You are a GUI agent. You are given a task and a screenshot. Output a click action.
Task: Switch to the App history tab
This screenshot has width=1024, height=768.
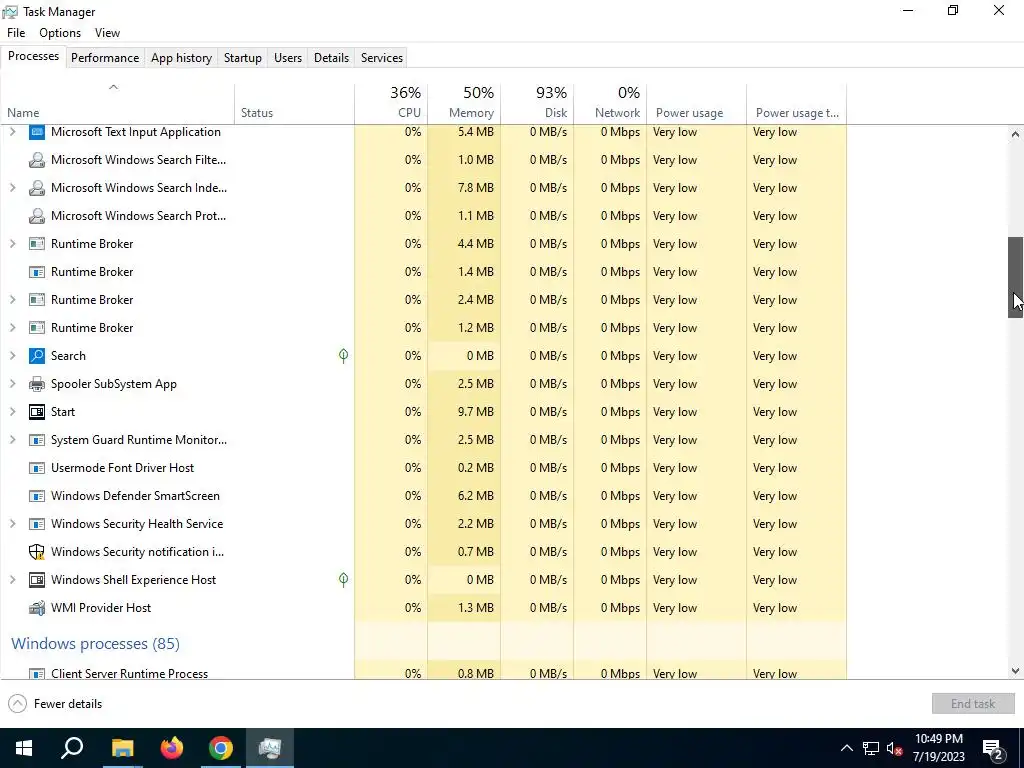[182, 57]
